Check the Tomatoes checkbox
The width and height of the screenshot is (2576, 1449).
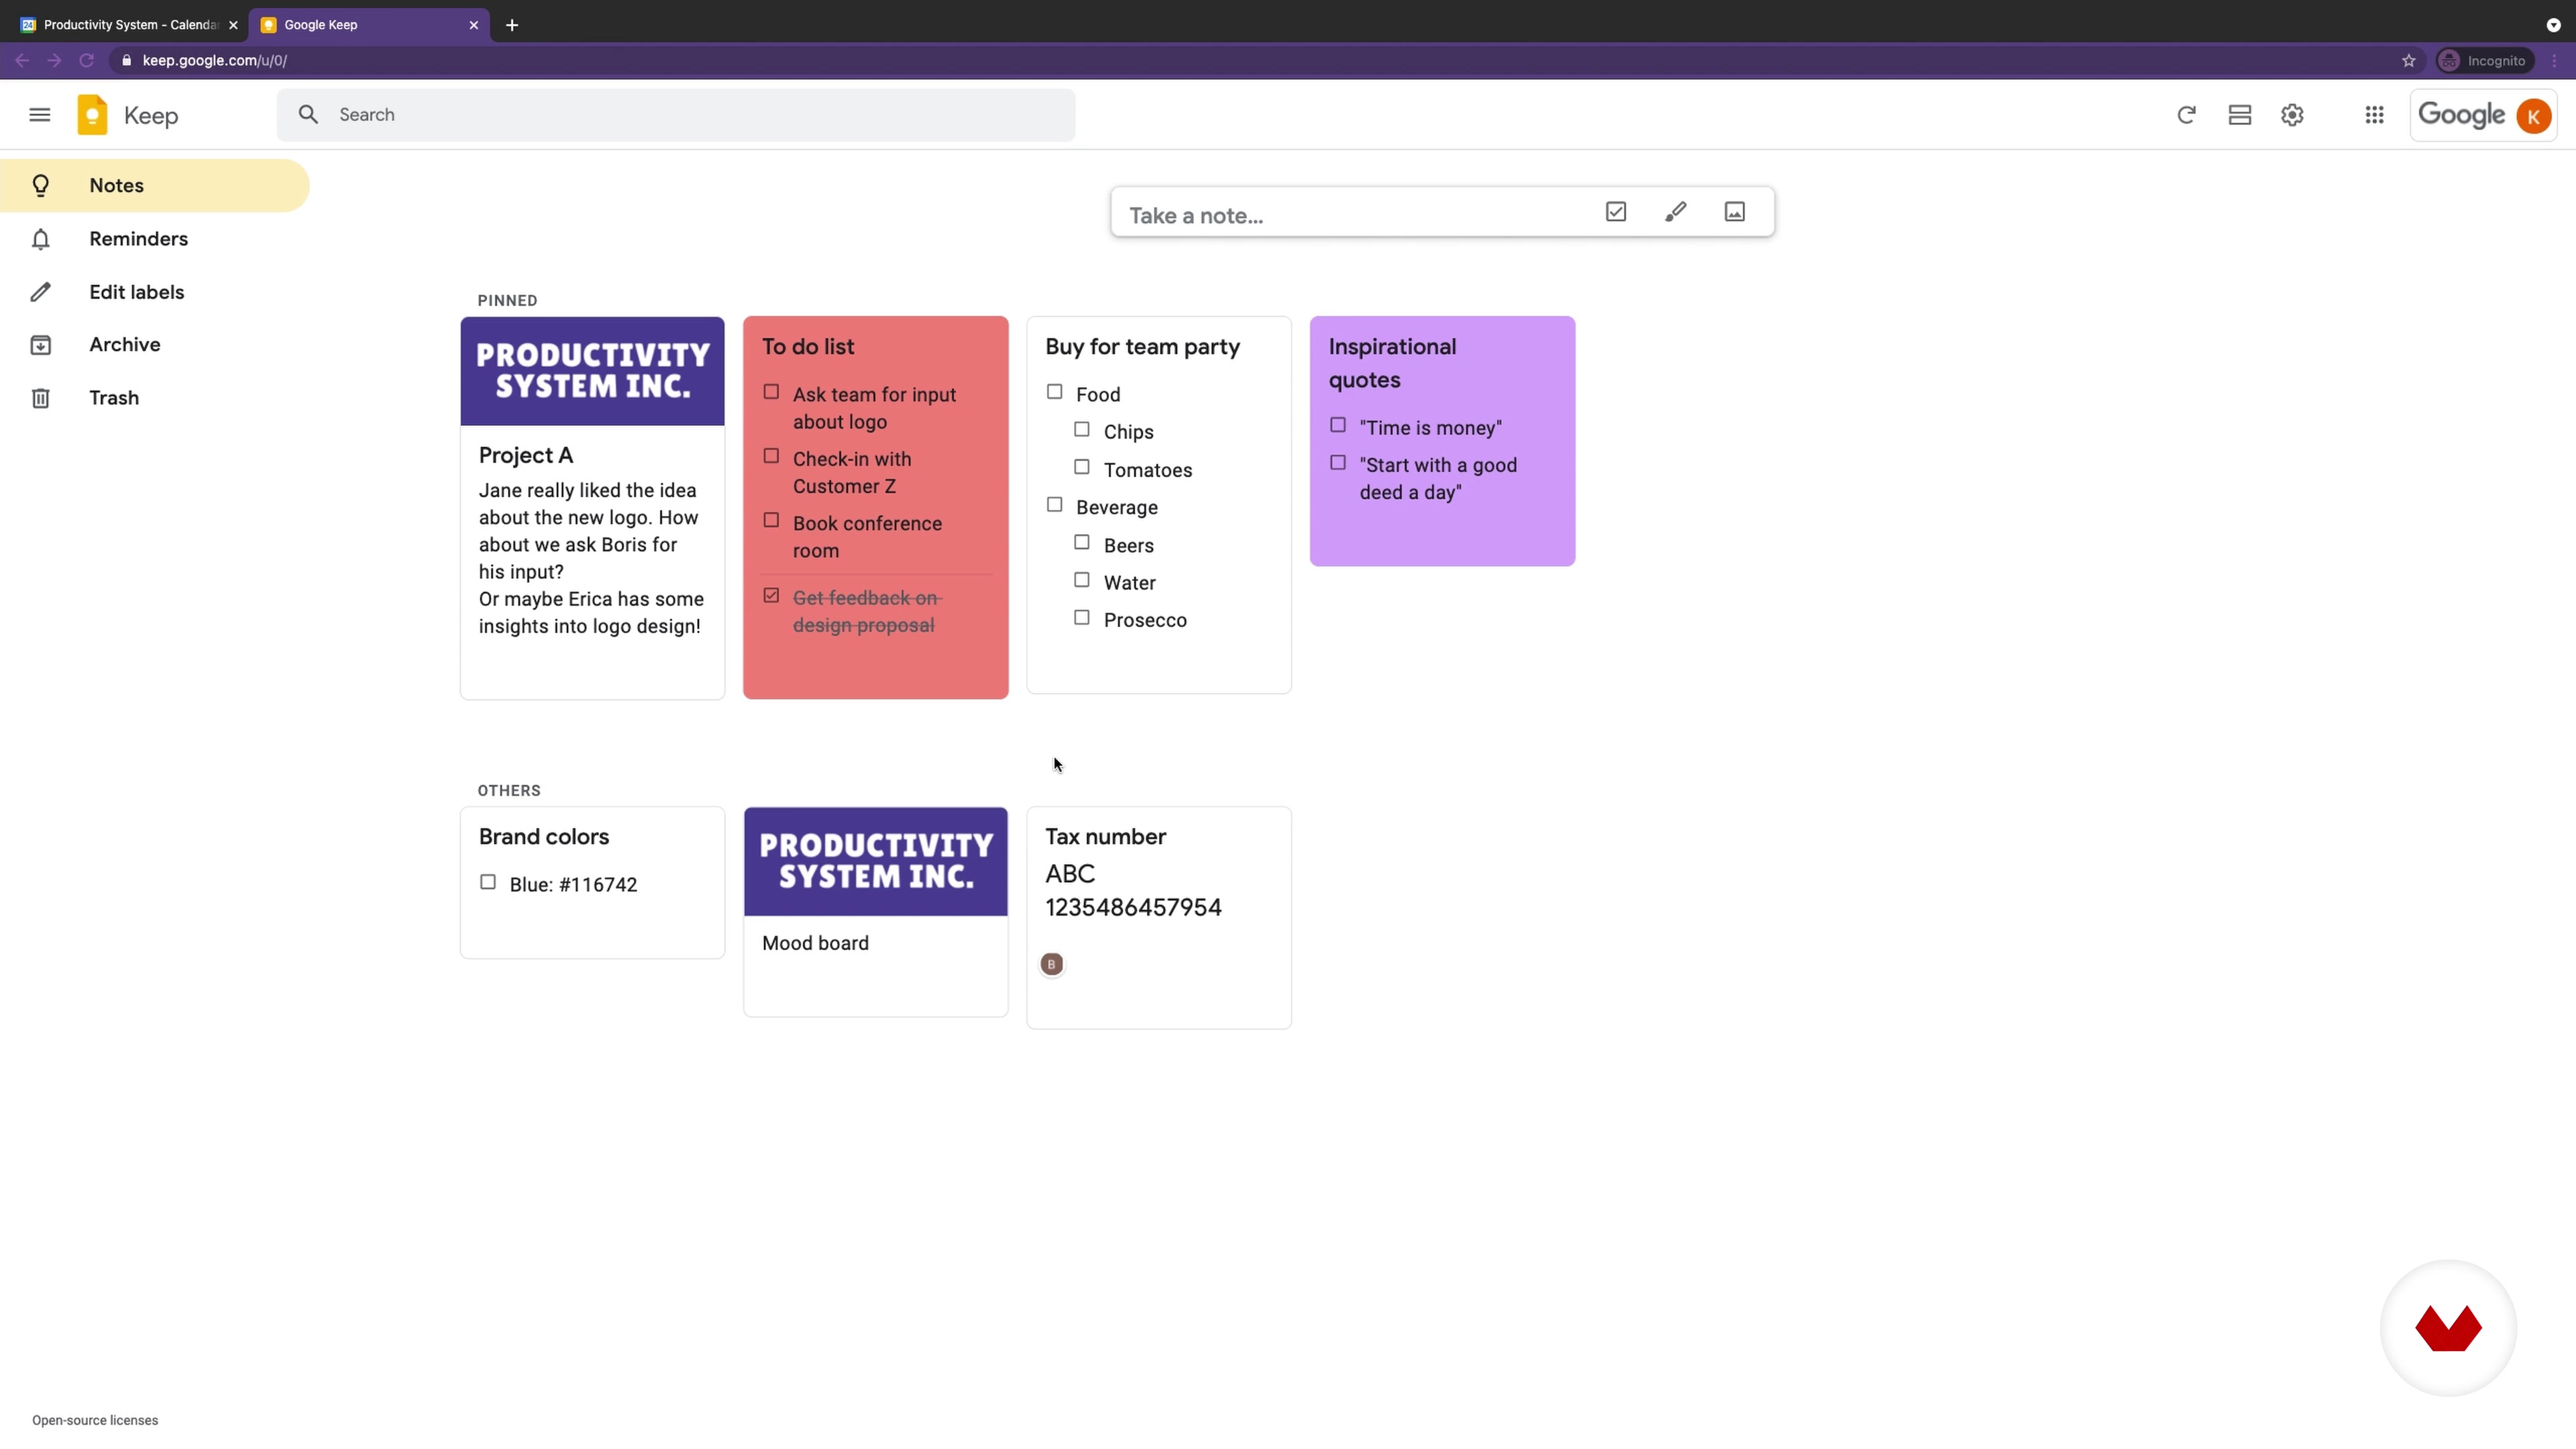click(1082, 467)
